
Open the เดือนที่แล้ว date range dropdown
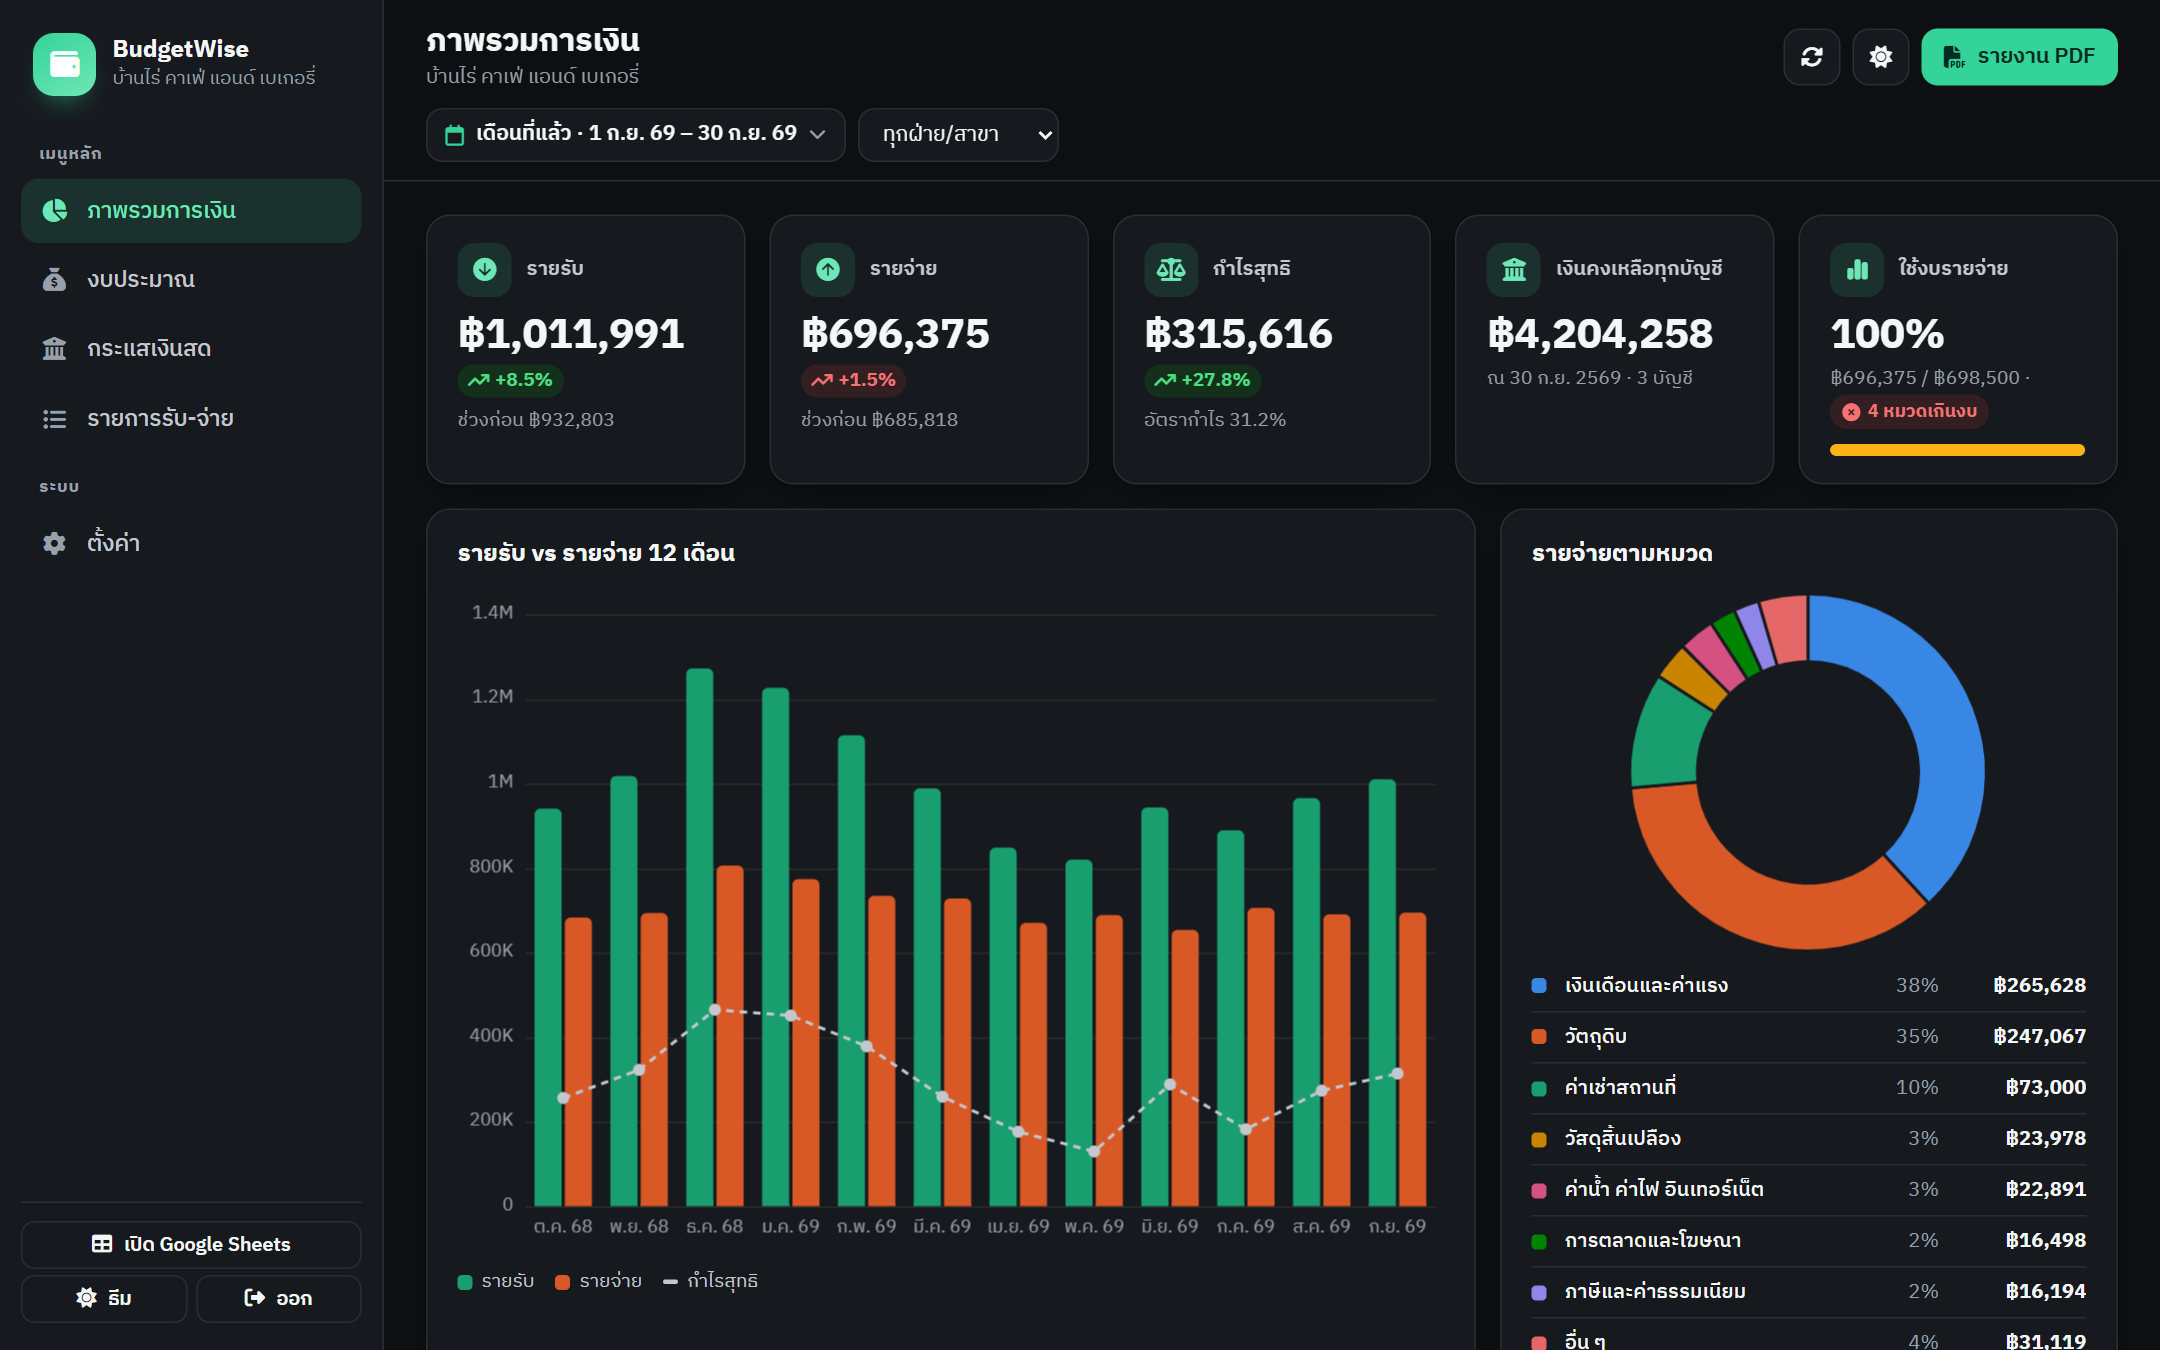(635, 135)
